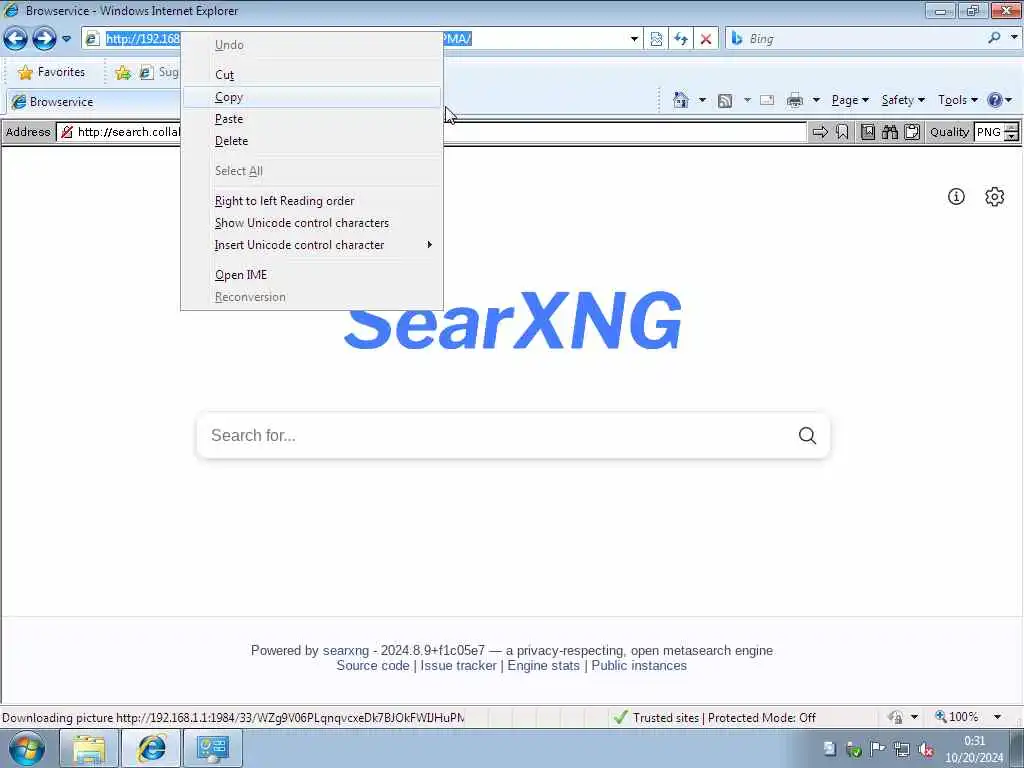Screen dimensions: 1024x768
Task: Click the 100% zoom level button
Action: 957,717
